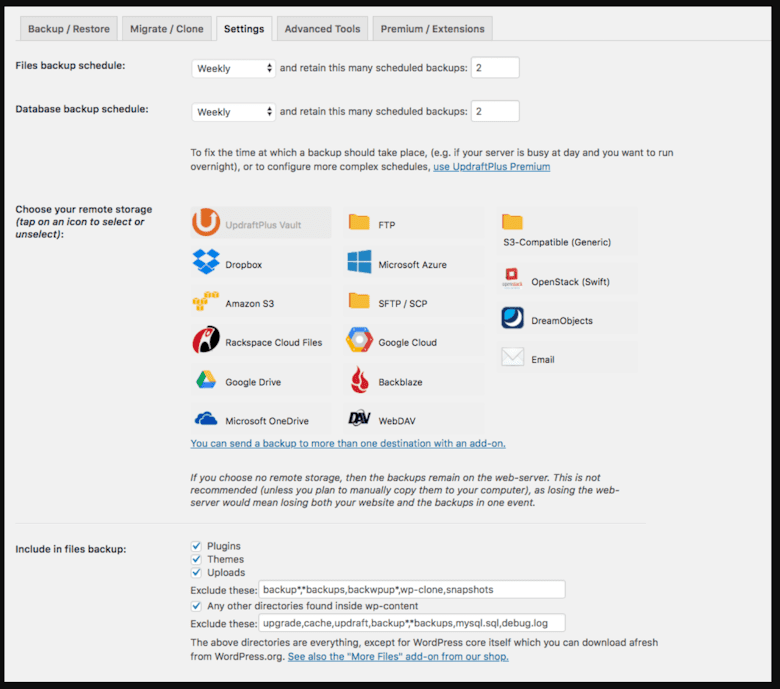This screenshot has height=689, width=780.
Task: Pick the Google Cloud icon
Action: [359, 340]
